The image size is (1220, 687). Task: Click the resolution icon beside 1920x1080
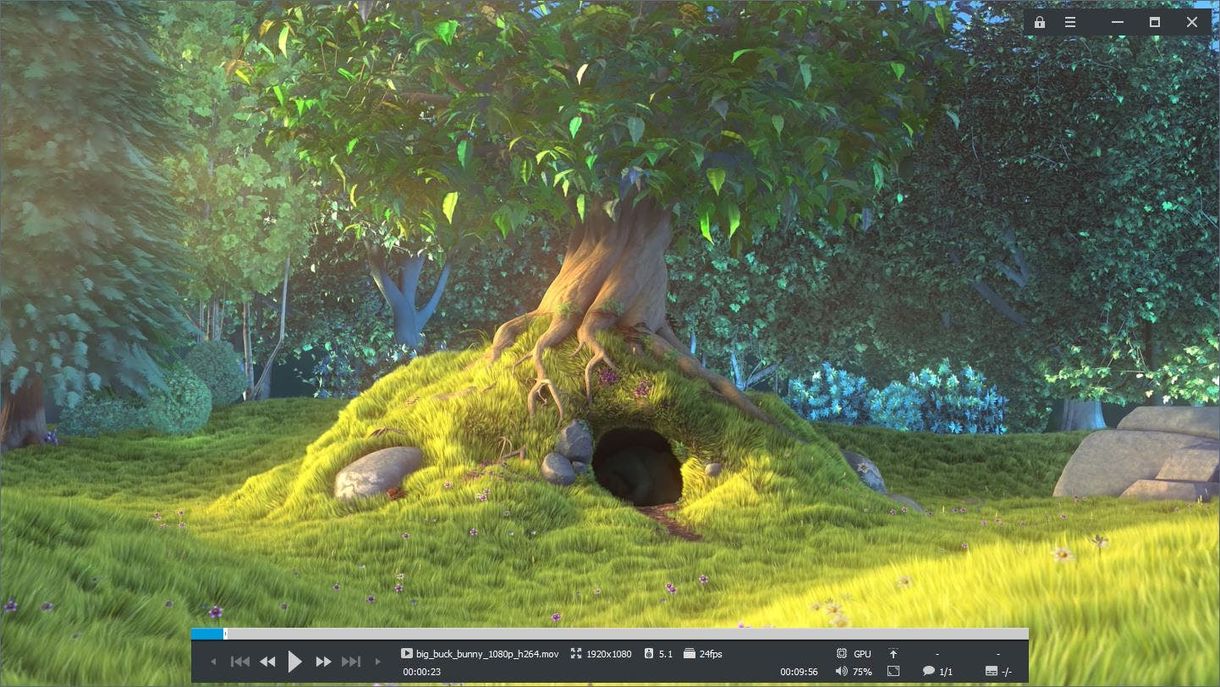coord(576,653)
